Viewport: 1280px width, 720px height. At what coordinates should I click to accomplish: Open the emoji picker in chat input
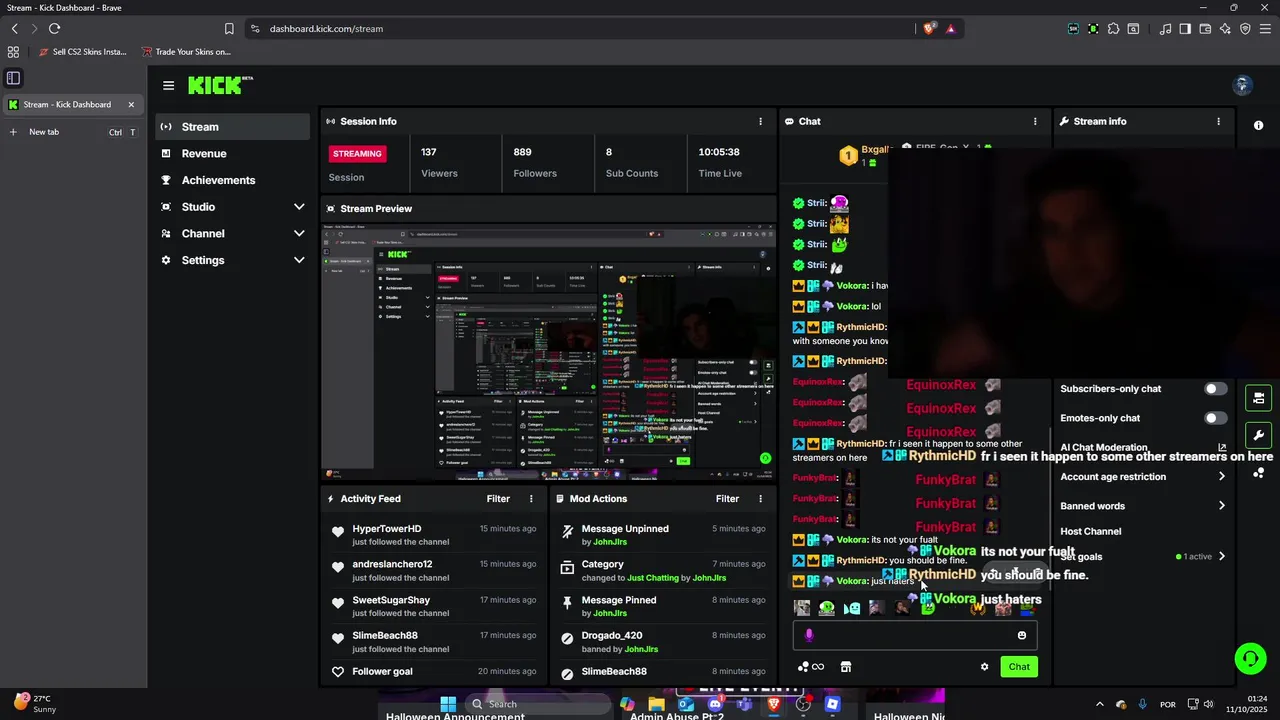pos(1022,635)
